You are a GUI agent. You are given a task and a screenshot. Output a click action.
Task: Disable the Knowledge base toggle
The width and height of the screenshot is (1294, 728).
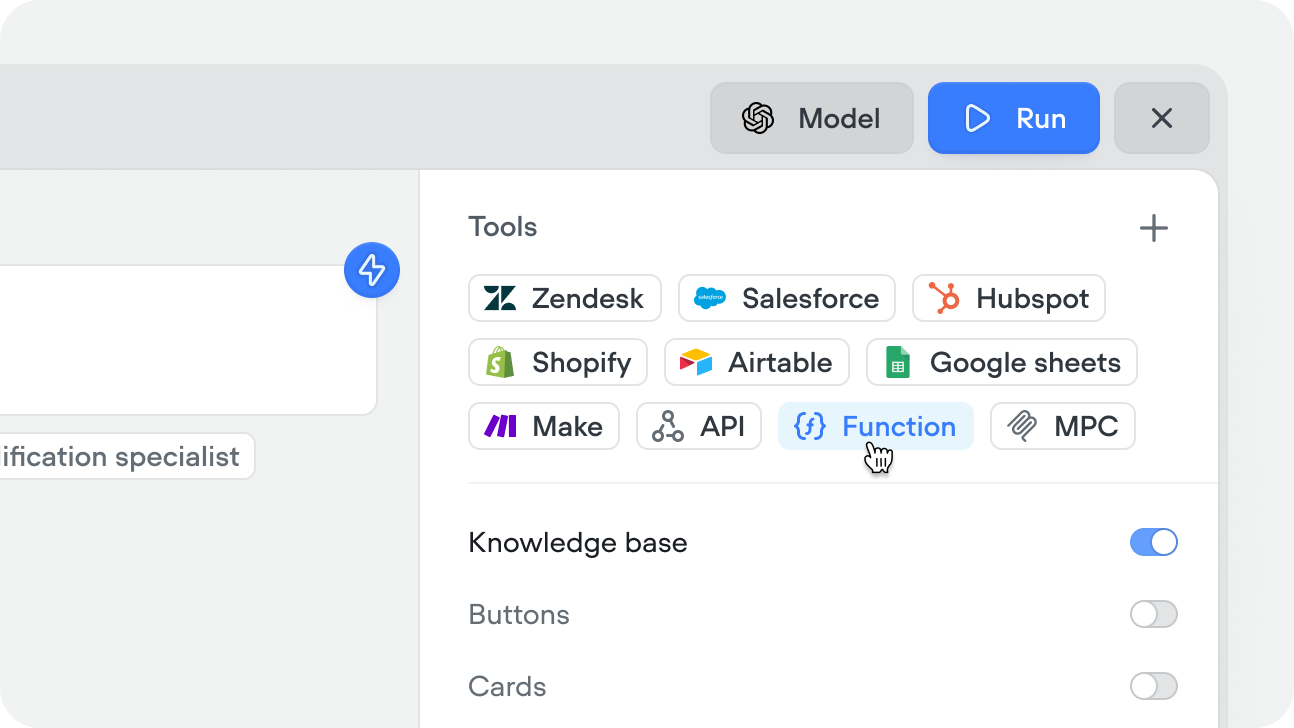(x=1153, y=542)
